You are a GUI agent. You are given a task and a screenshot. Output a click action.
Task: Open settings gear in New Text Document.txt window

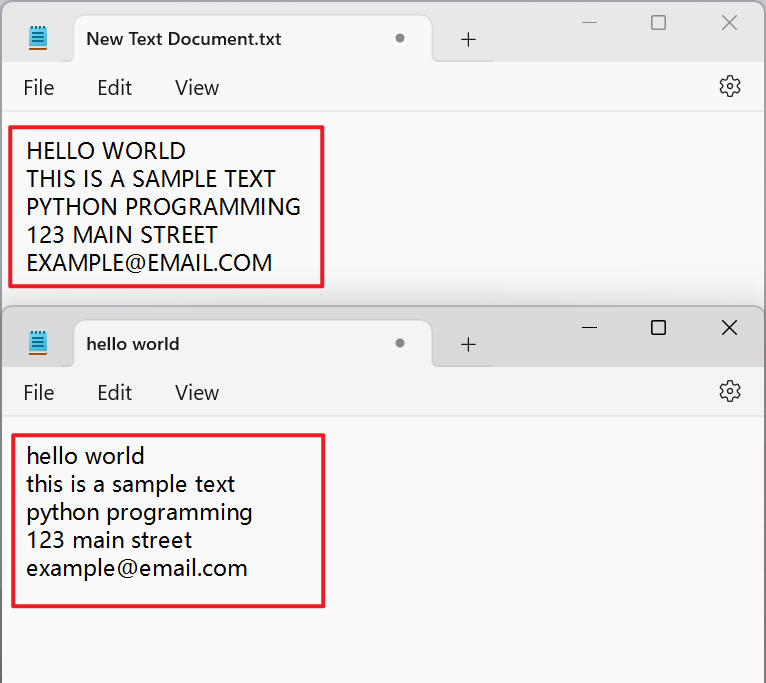click(x=729, y=87)
